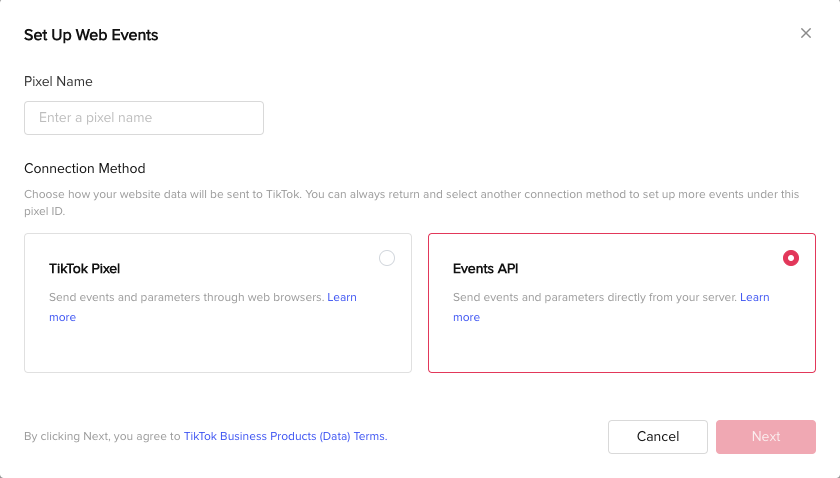
Task: Click the 'By clicking Next, you agree' text
Action: point(102,436)
